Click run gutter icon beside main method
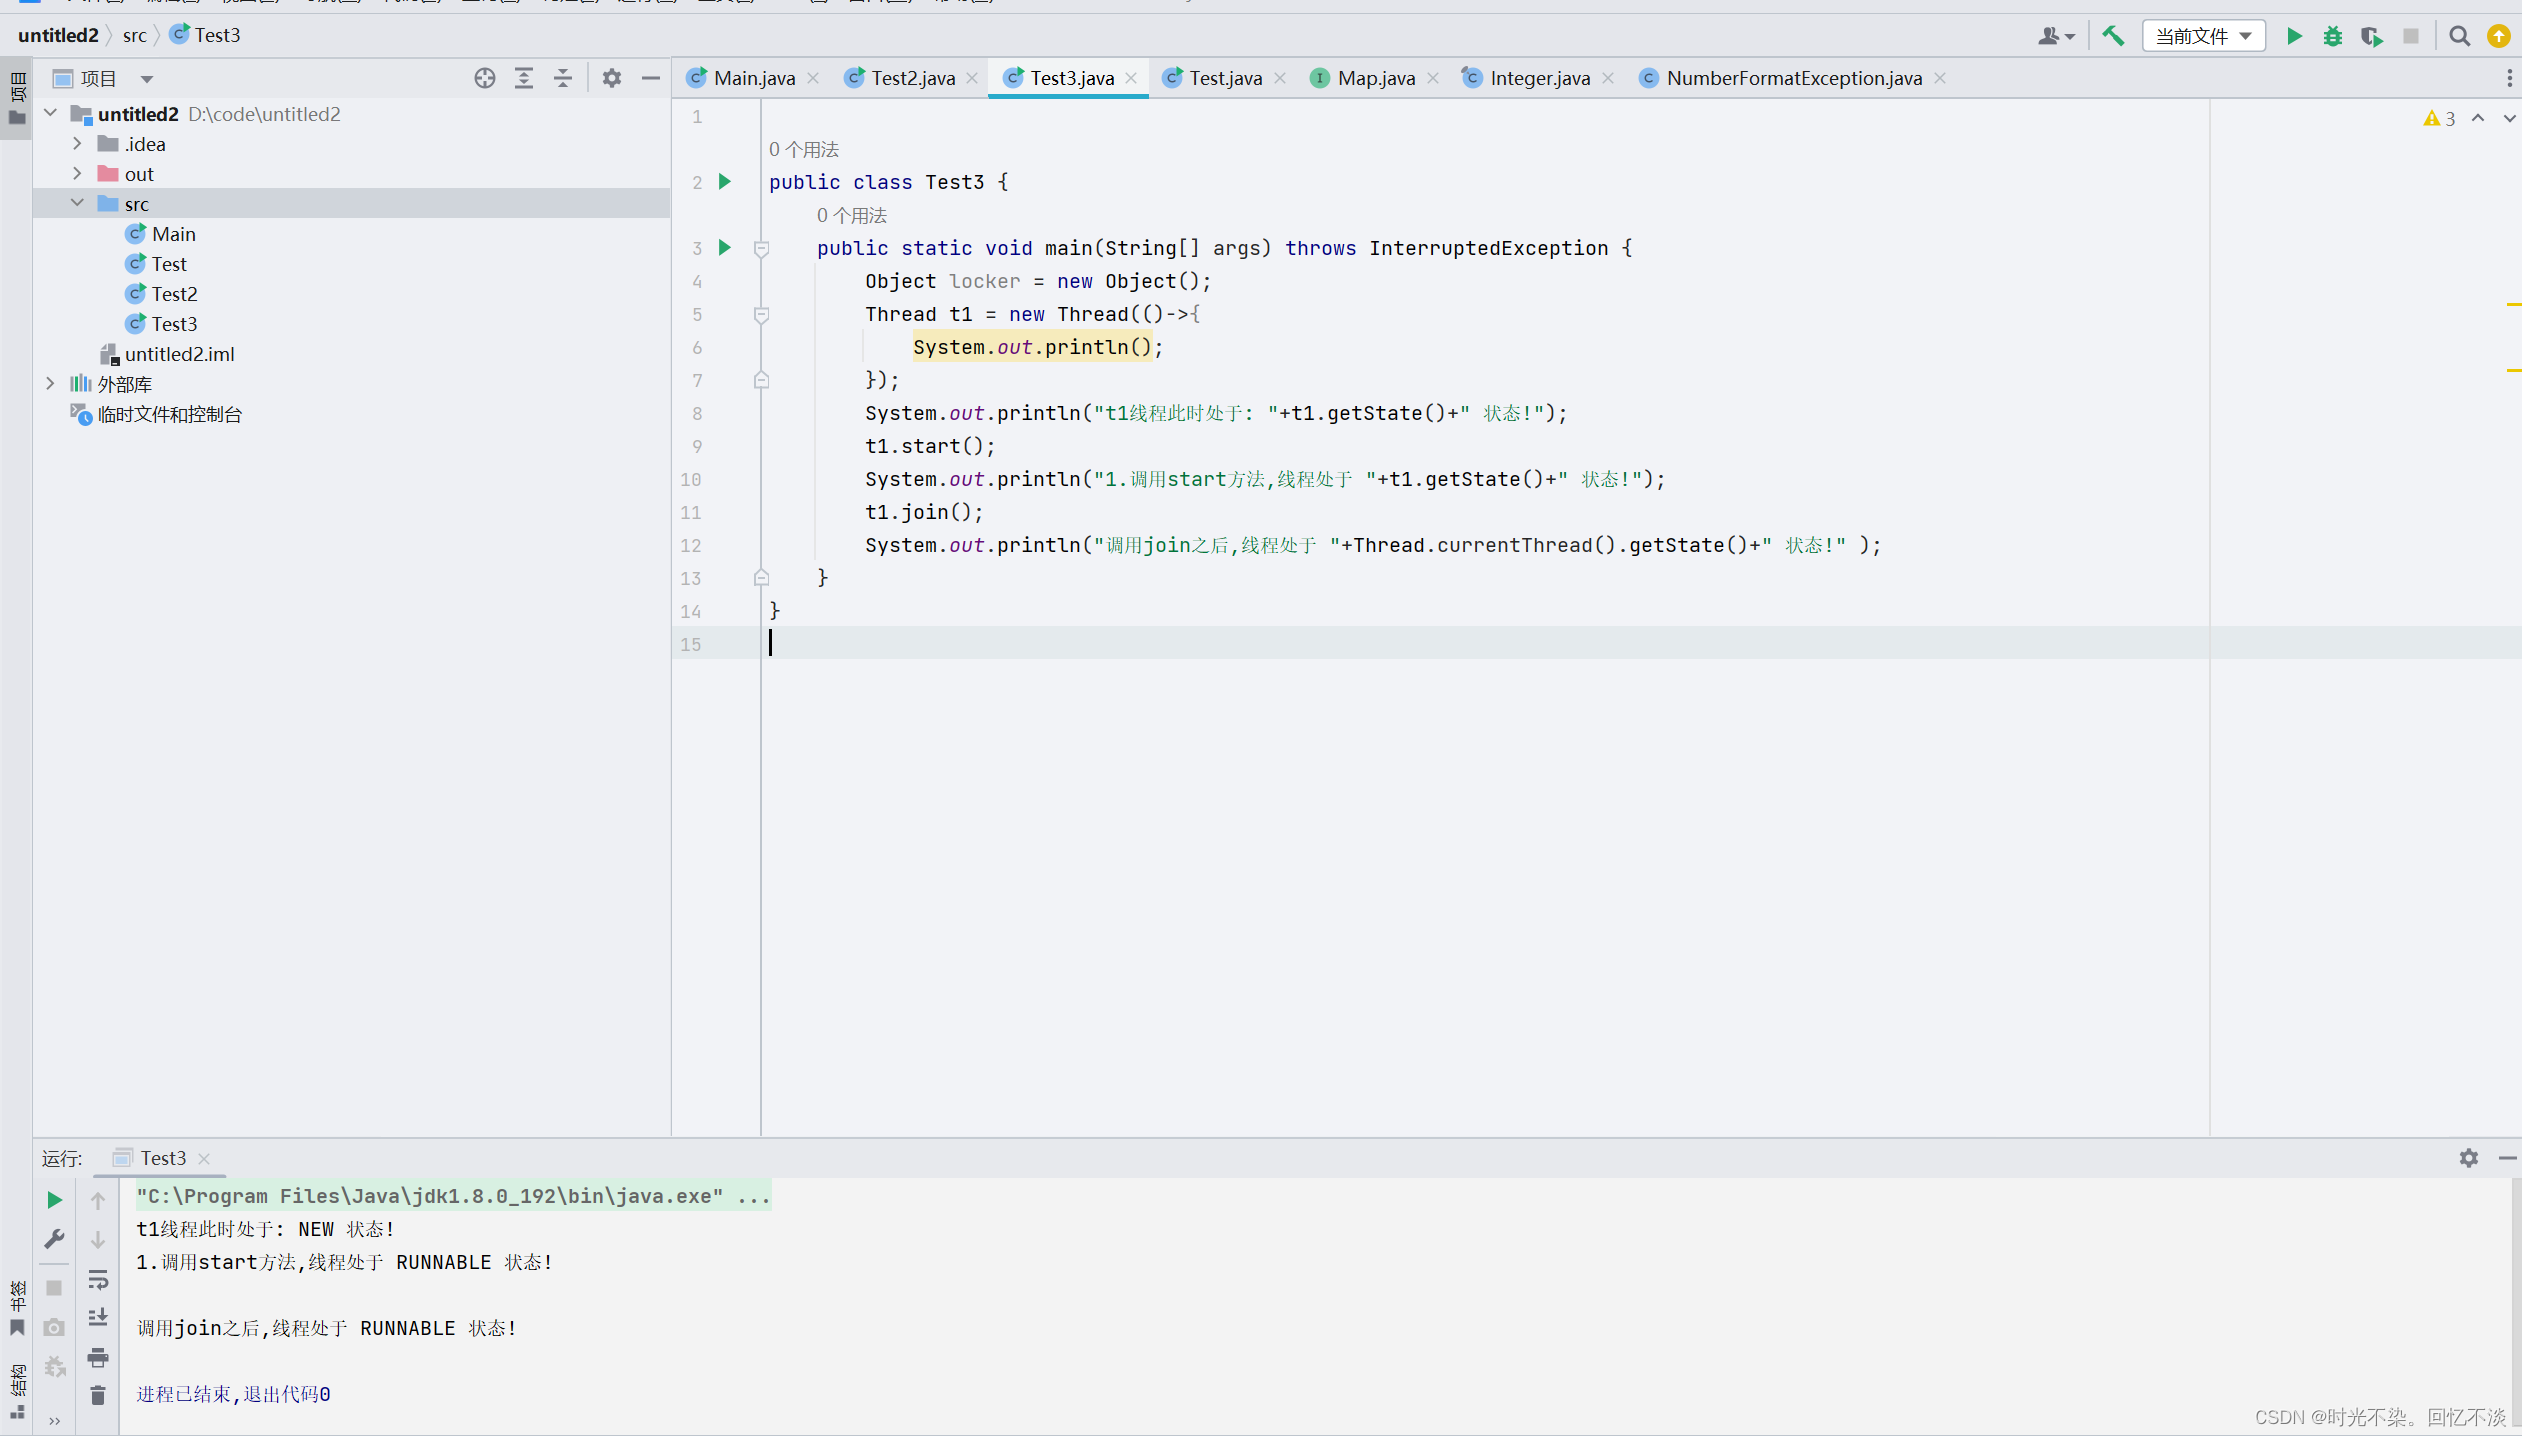This screenshot has height=1436, width=2522. 725,247
